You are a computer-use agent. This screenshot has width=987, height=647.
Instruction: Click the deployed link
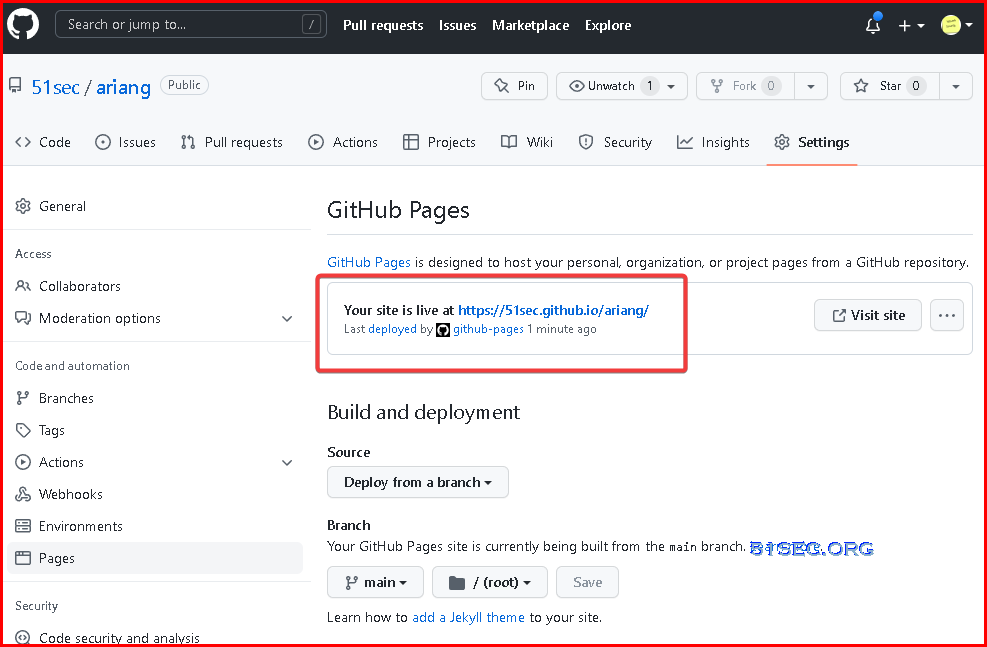pyautogui.click(x=392, y=329)
